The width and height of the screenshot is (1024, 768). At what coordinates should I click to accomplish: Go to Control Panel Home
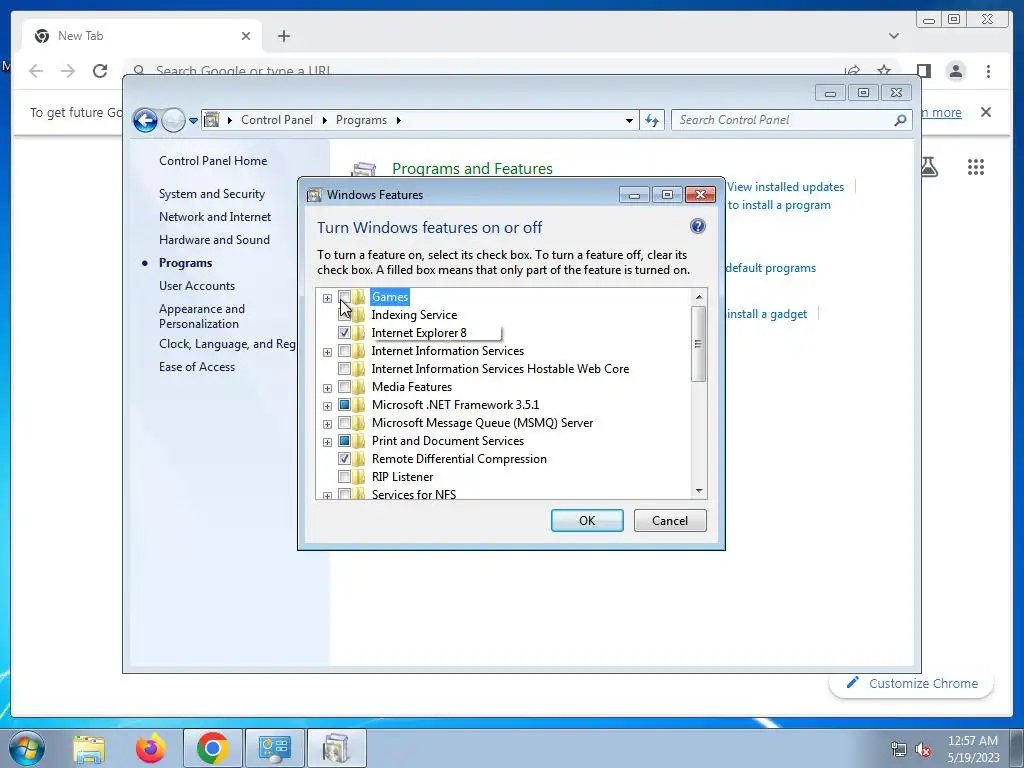[213, 161]
